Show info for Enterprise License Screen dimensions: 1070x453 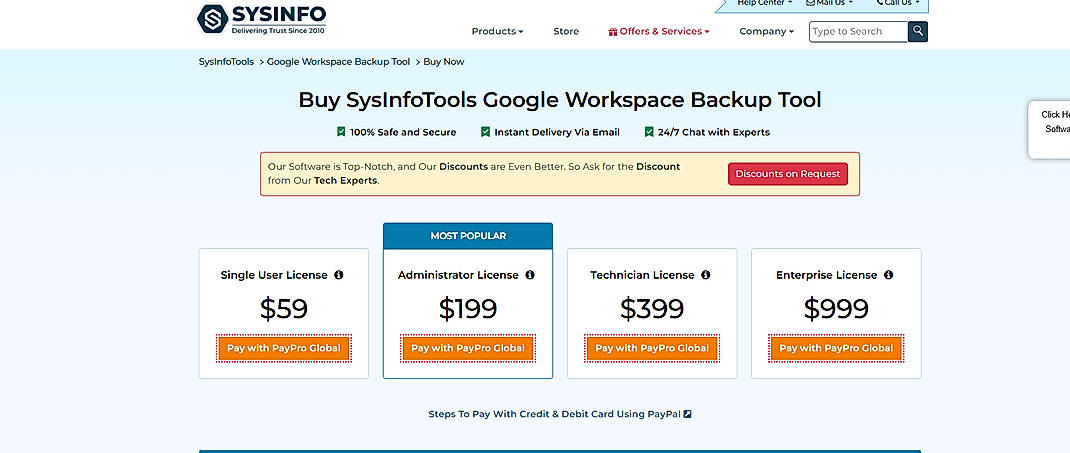click(888, 275)
